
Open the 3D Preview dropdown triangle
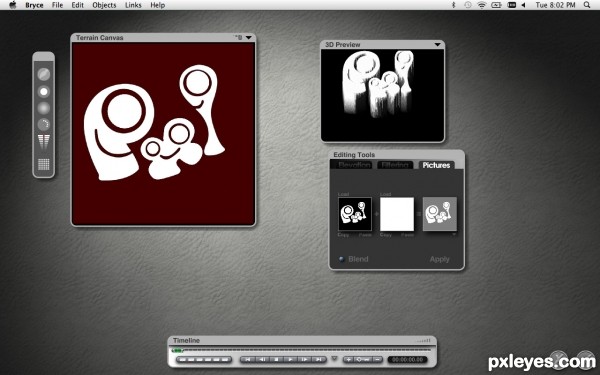pyautogui.click(x=437, y=45)
